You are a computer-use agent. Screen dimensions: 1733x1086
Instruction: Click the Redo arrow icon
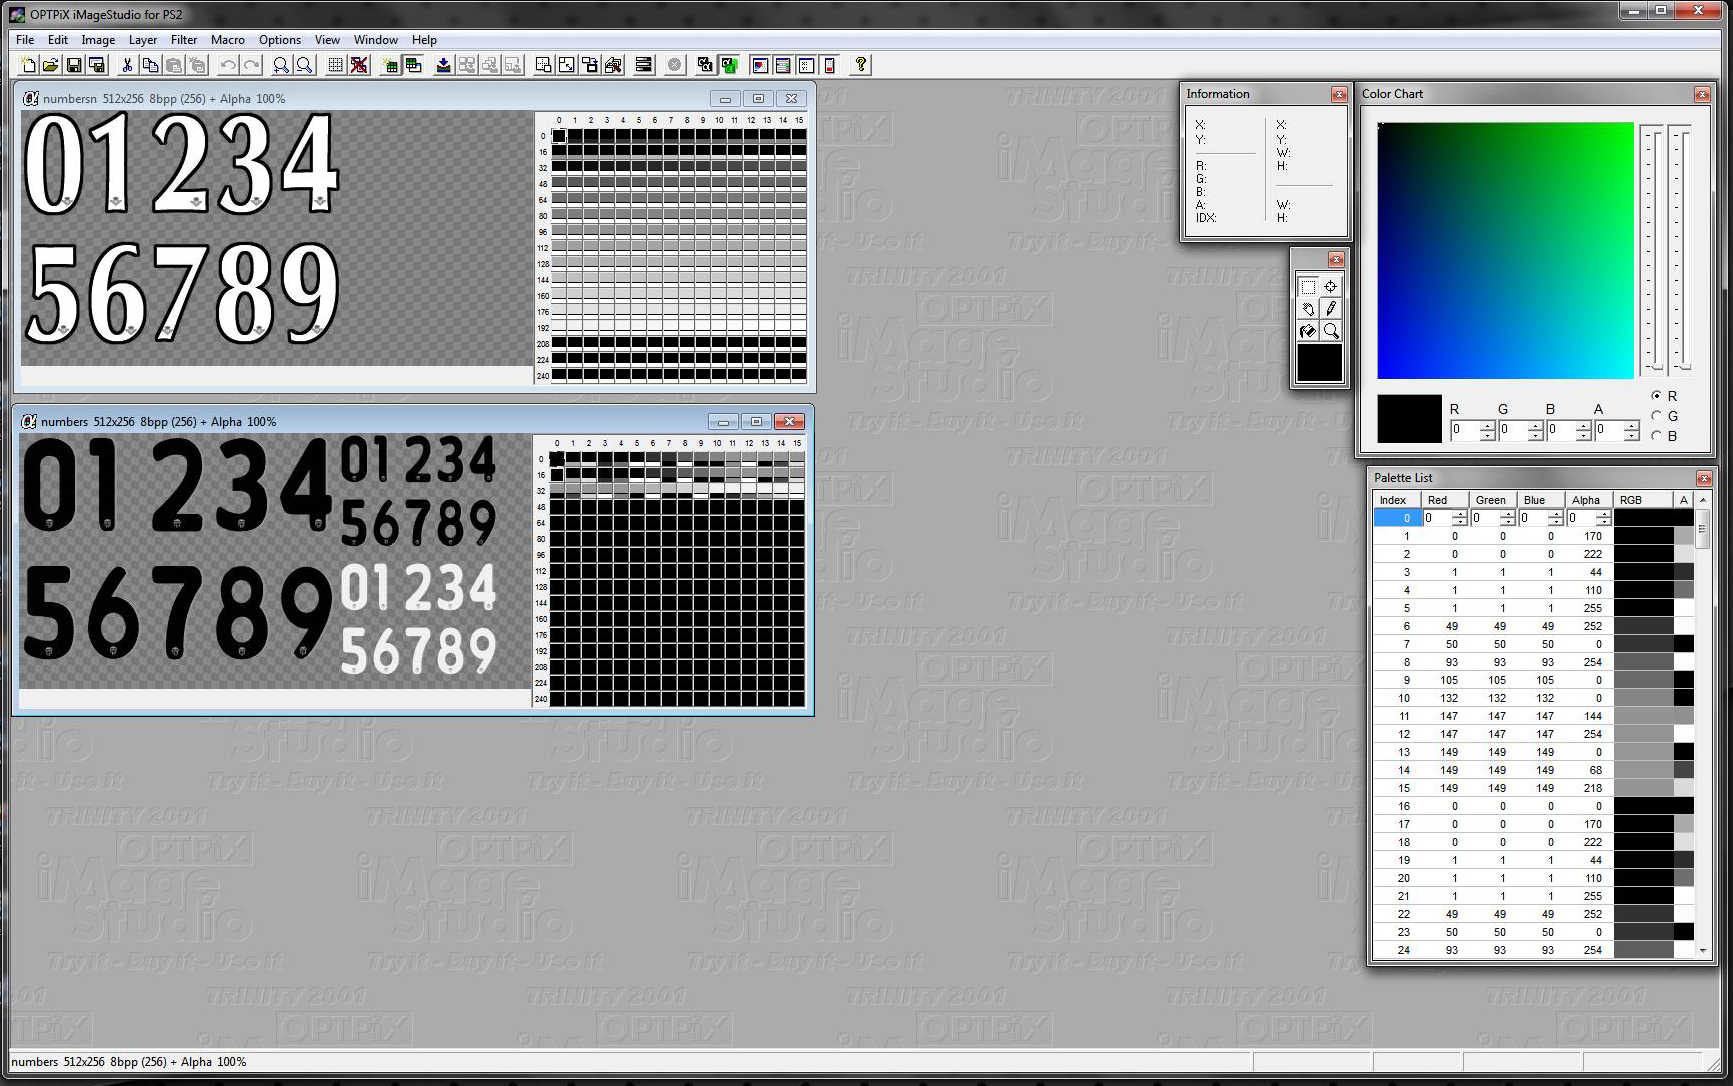251,65
